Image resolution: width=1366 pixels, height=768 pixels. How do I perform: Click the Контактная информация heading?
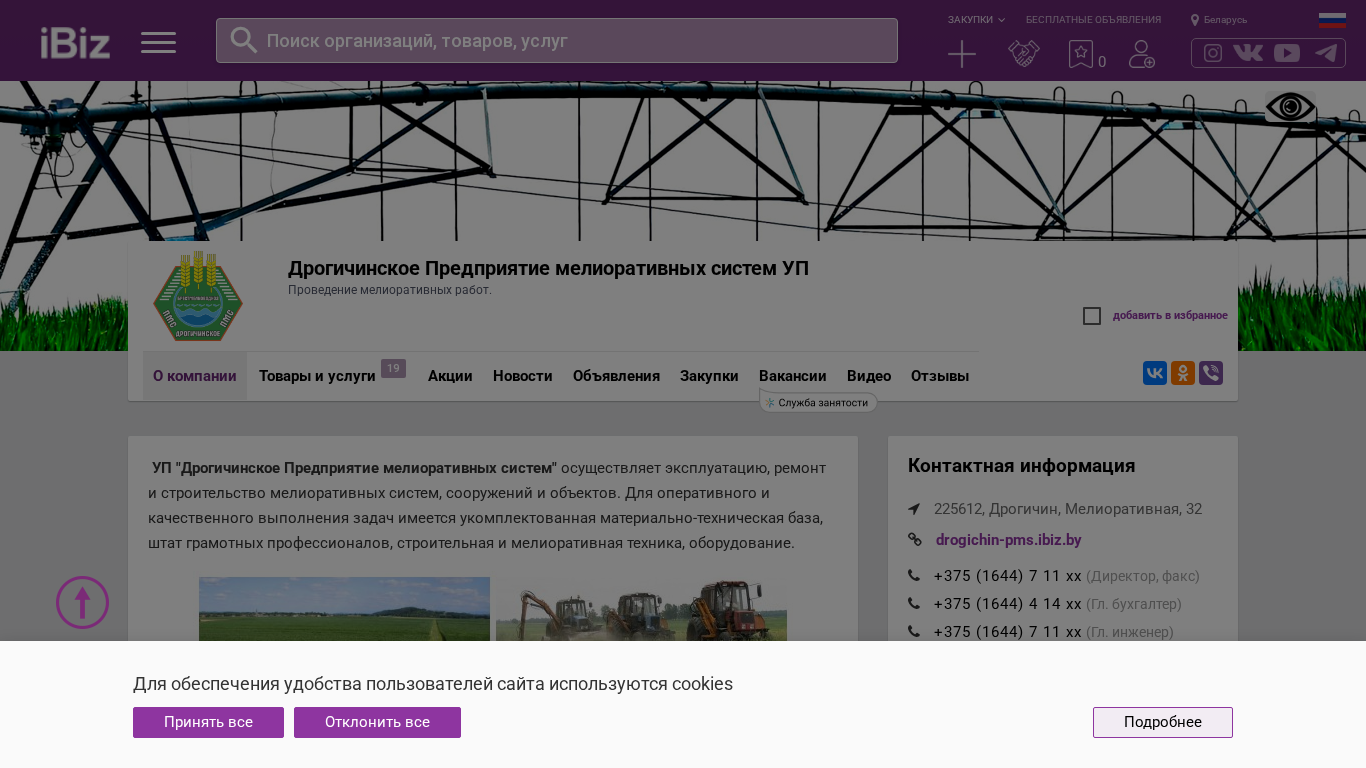[1021, 465]
